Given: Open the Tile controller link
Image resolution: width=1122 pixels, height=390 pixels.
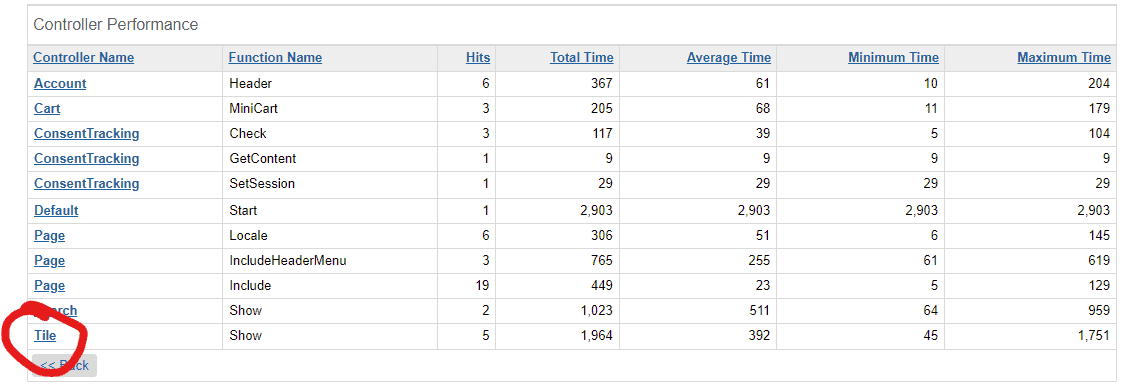Looking at the screenshot, I should pos(45,336).
